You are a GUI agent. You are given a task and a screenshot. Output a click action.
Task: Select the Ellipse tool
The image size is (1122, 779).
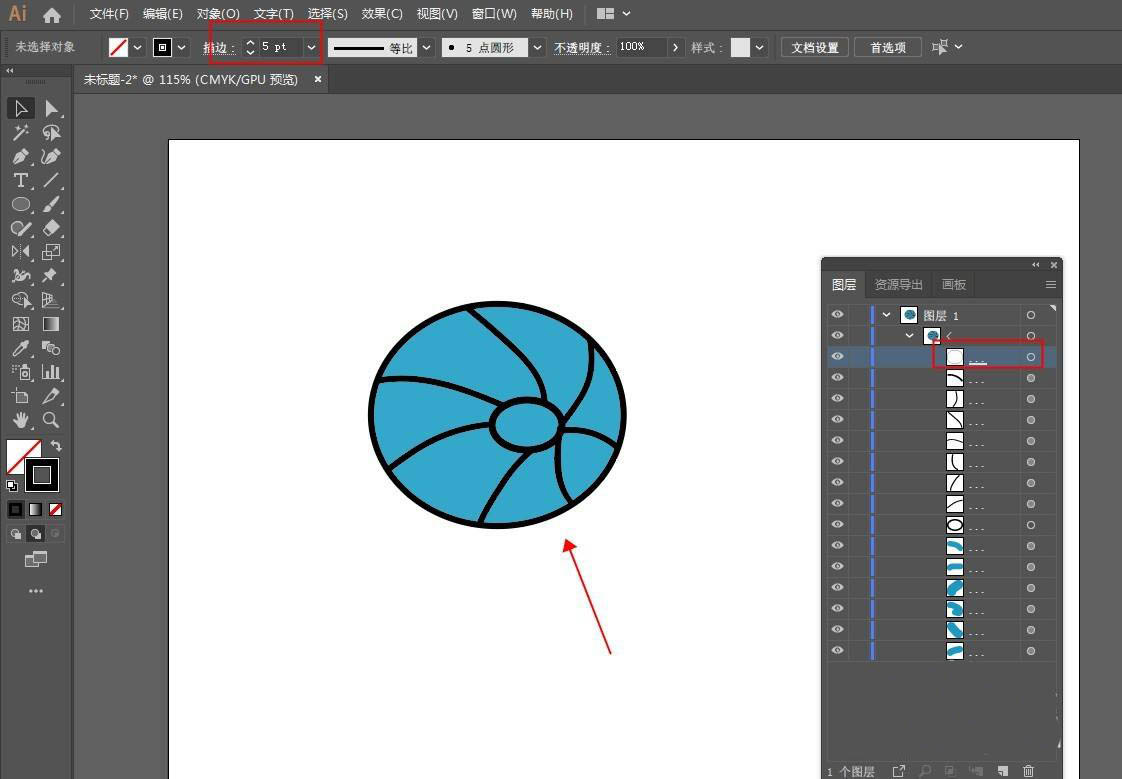(20, 204)
